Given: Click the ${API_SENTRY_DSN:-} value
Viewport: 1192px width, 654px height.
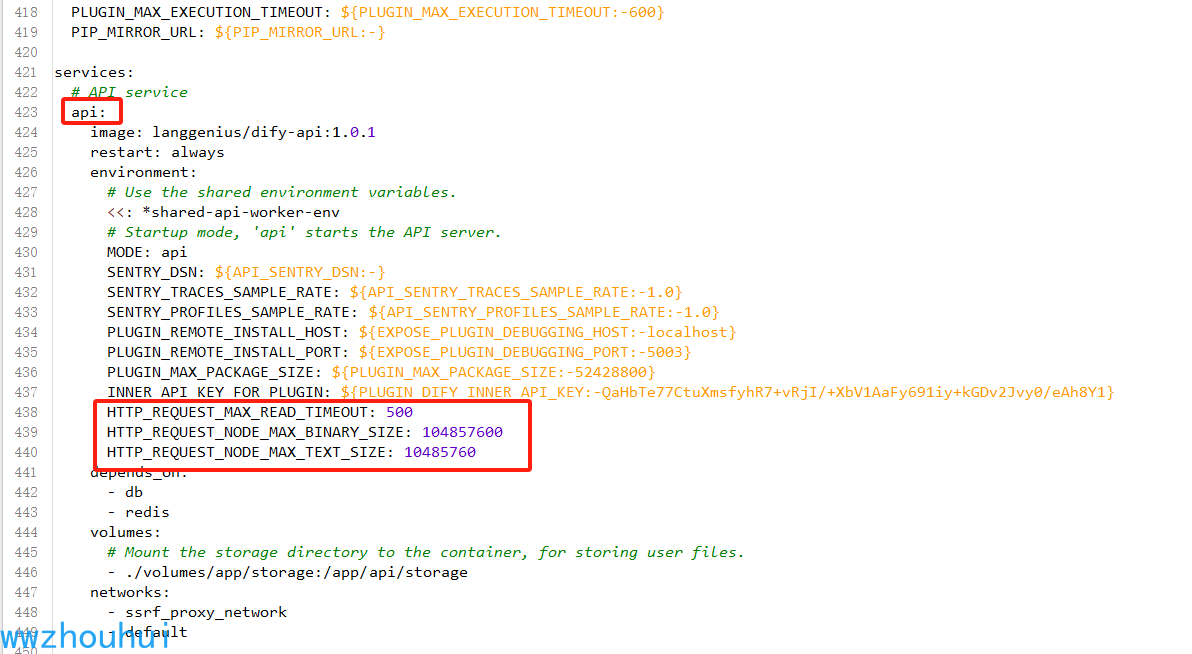Looking at the screenshot, I should point(300,272).
